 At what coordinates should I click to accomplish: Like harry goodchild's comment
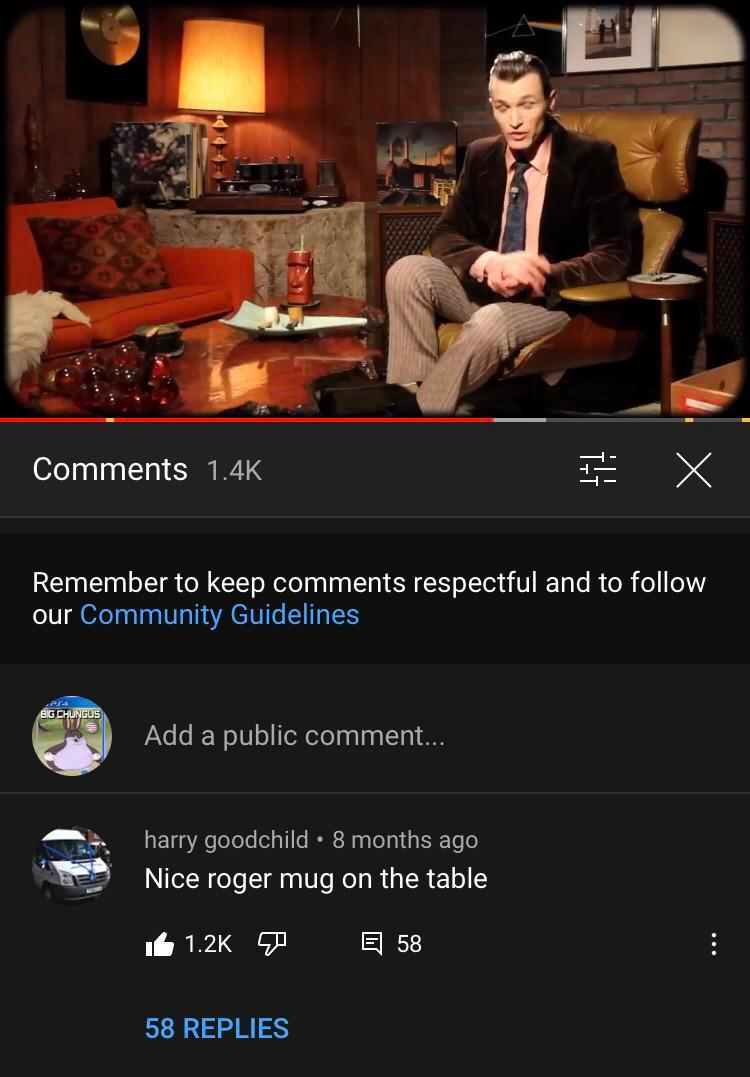[160, 944]
